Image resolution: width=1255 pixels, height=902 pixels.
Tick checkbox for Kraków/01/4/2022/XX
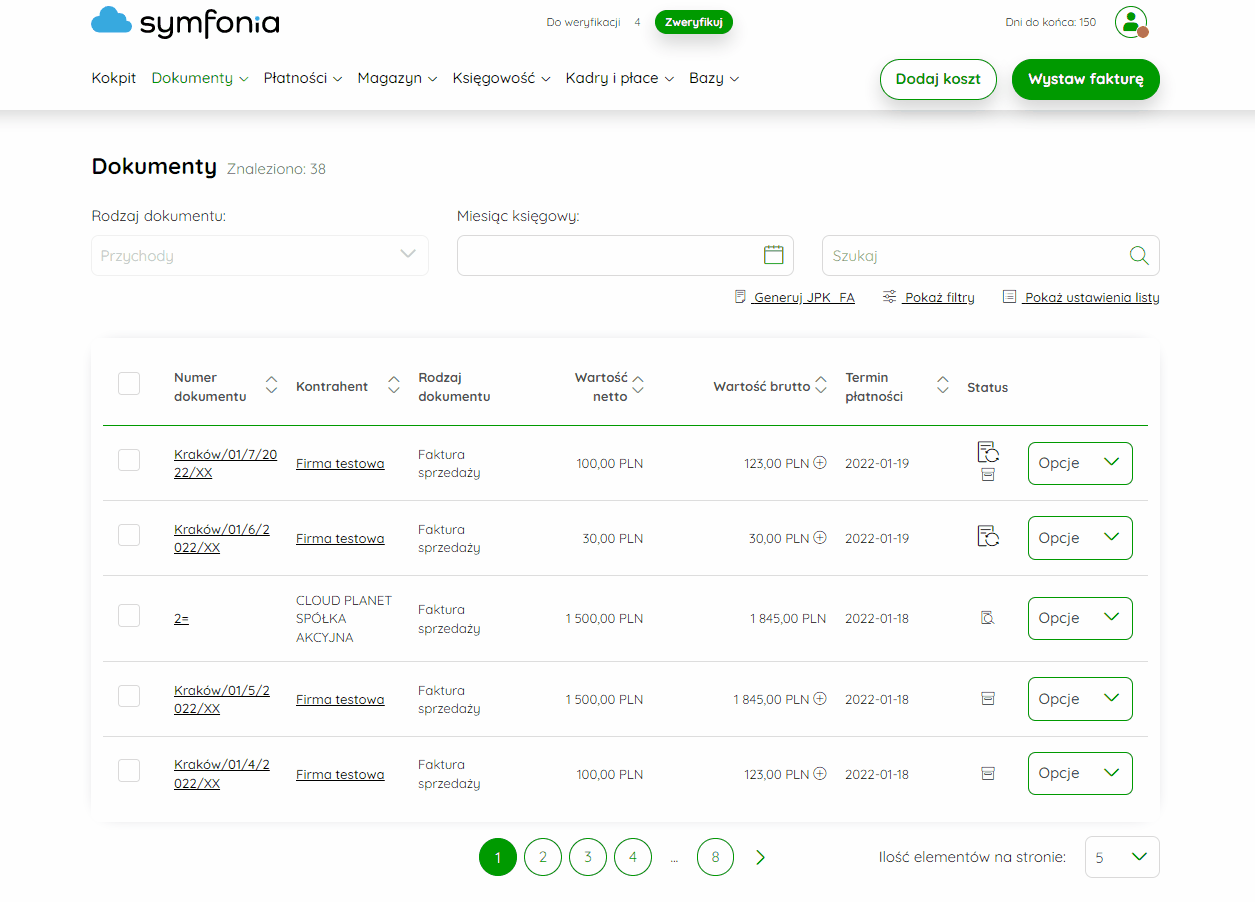pos(129,770)
